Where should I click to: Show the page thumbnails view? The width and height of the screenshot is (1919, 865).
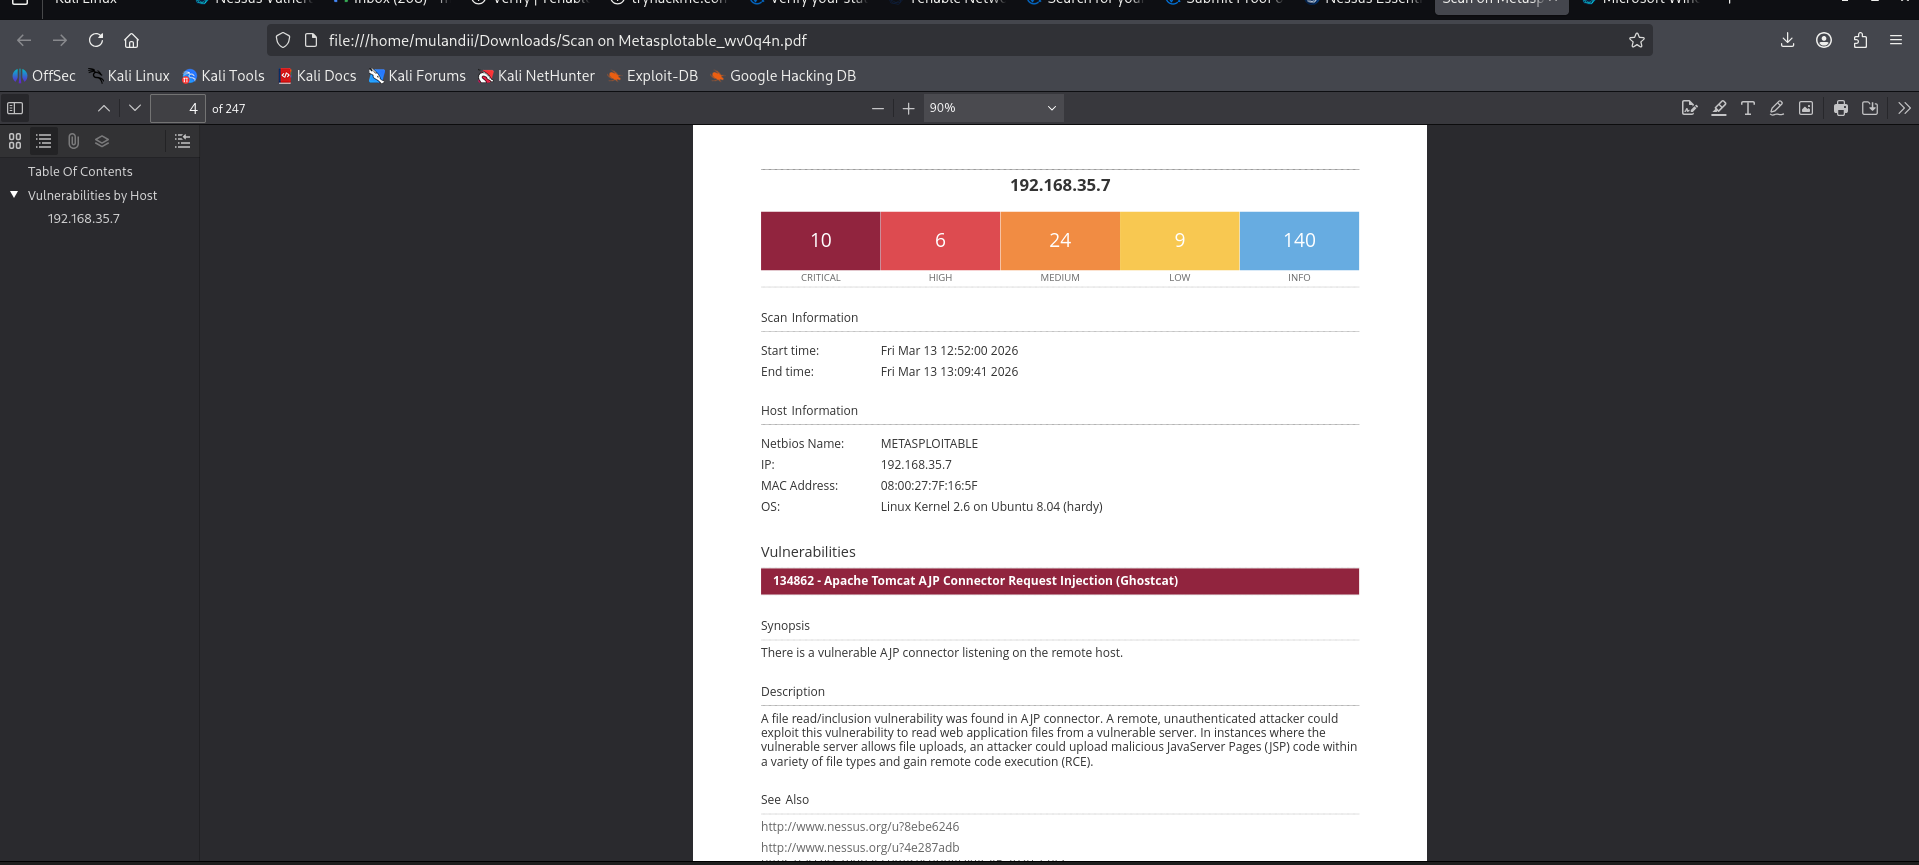click(15, 141)
